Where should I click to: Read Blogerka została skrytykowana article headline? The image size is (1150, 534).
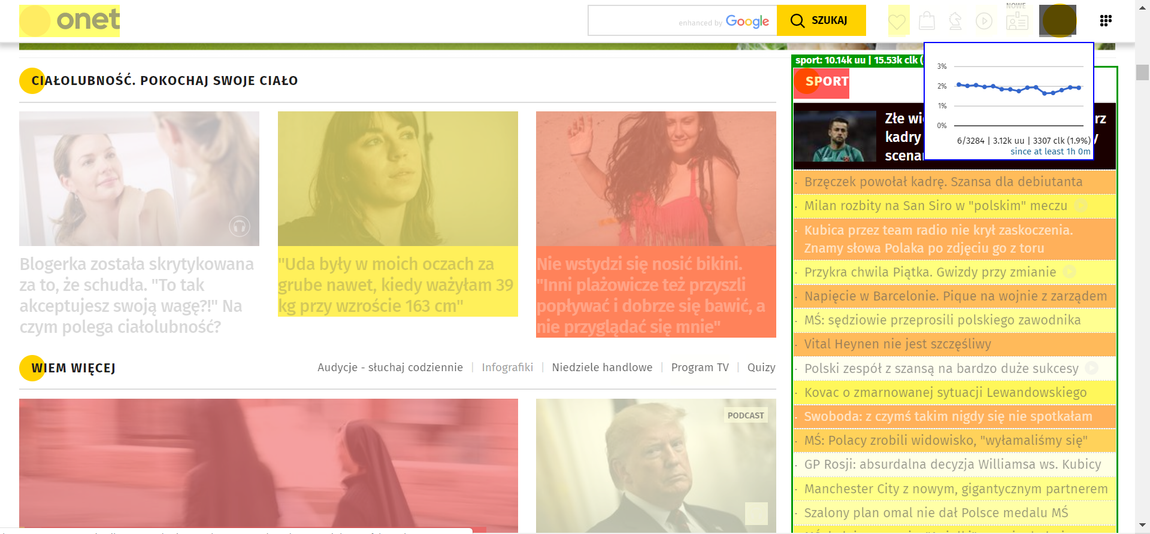[x=137, y=295]
